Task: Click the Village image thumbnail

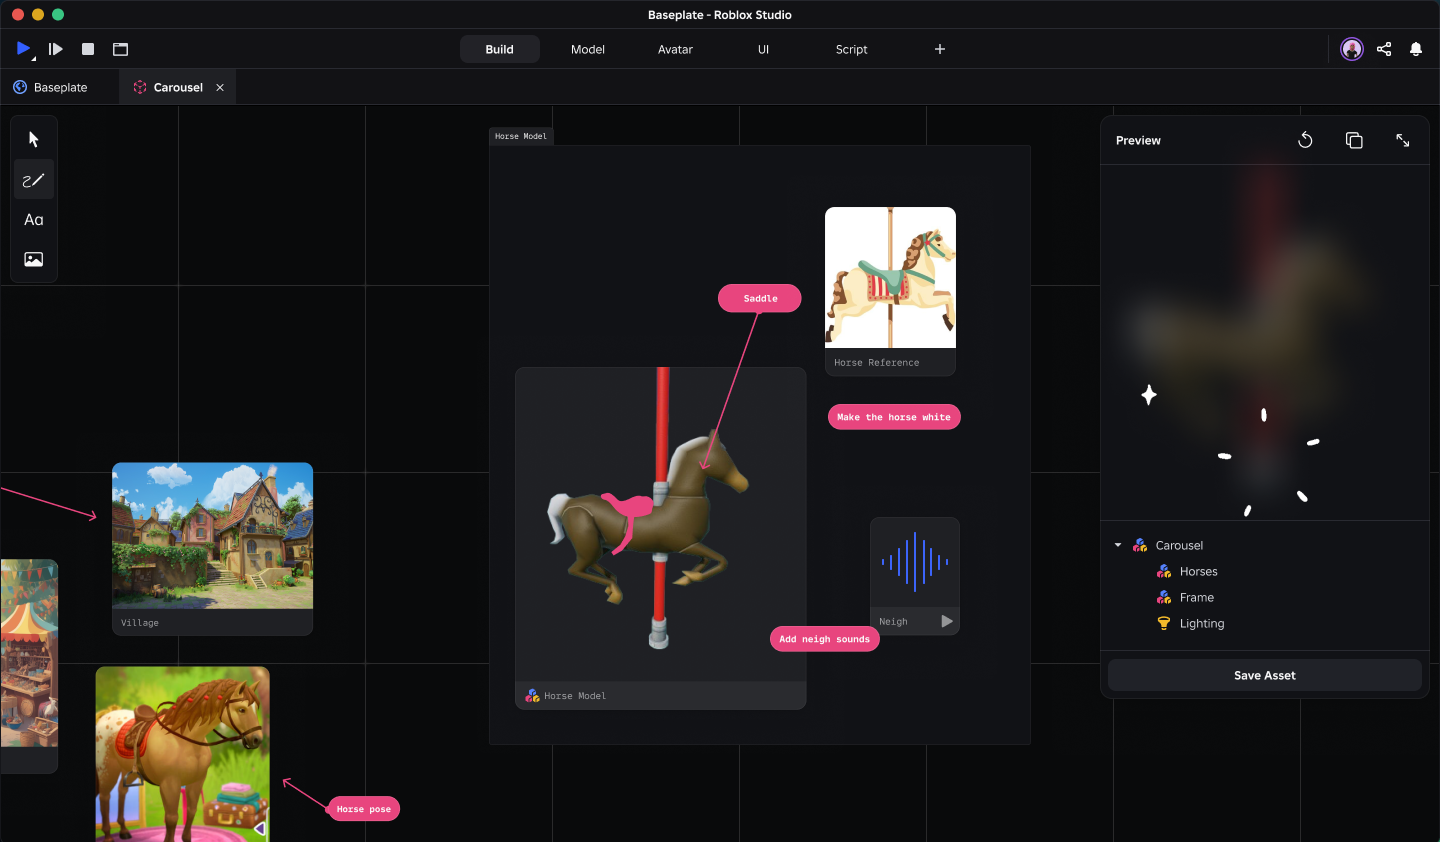Action: pos(212,535)
